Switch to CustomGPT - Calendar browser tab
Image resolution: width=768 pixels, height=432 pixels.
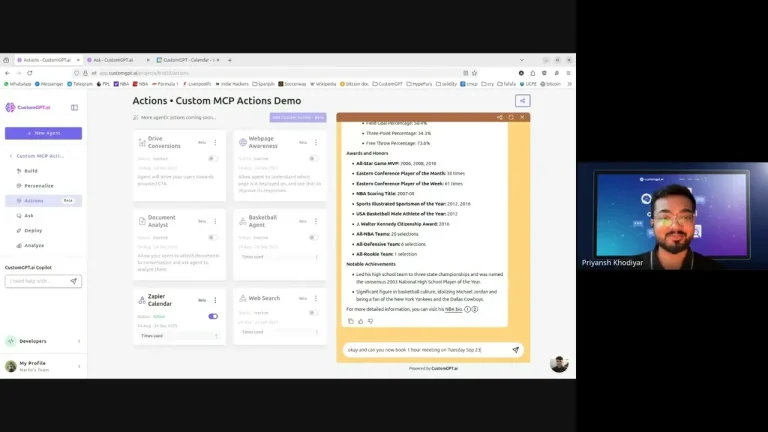(186, 60)
